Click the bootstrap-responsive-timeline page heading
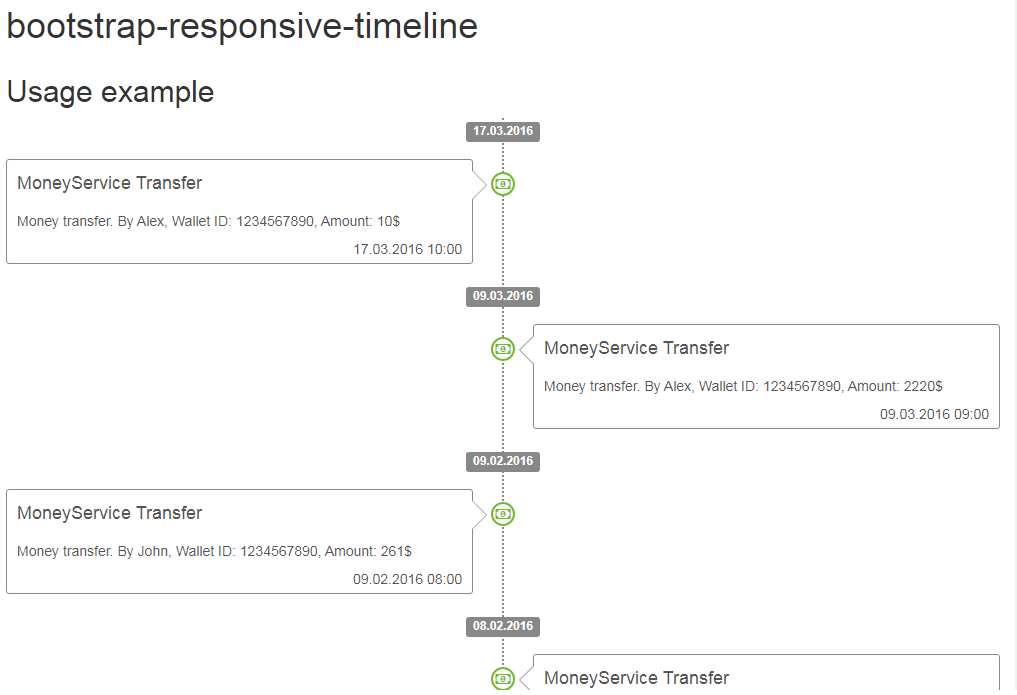Screen dimensions: 1017x695 click(x=242, y=27)
